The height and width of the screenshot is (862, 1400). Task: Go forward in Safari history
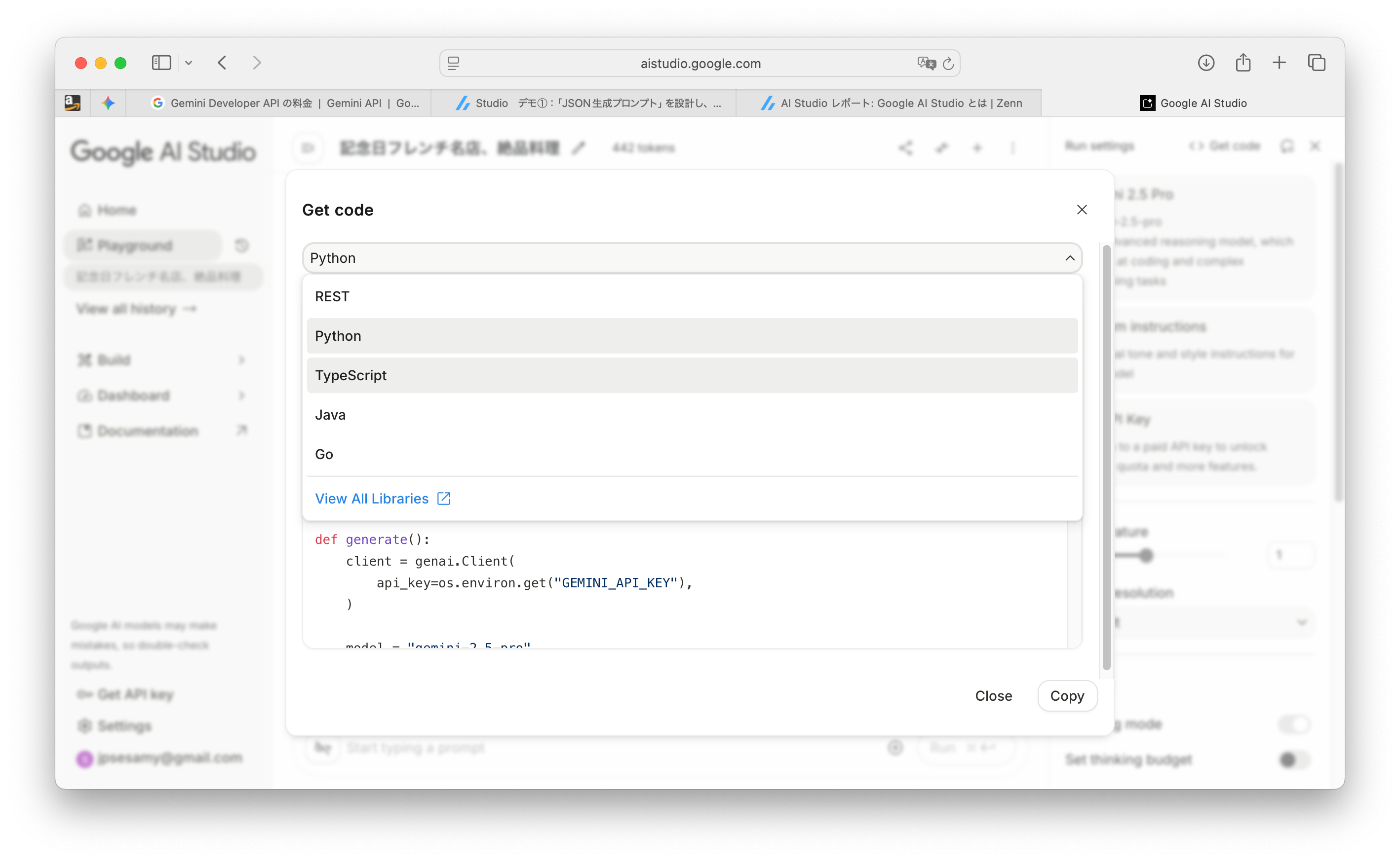[x=257, y=63]
